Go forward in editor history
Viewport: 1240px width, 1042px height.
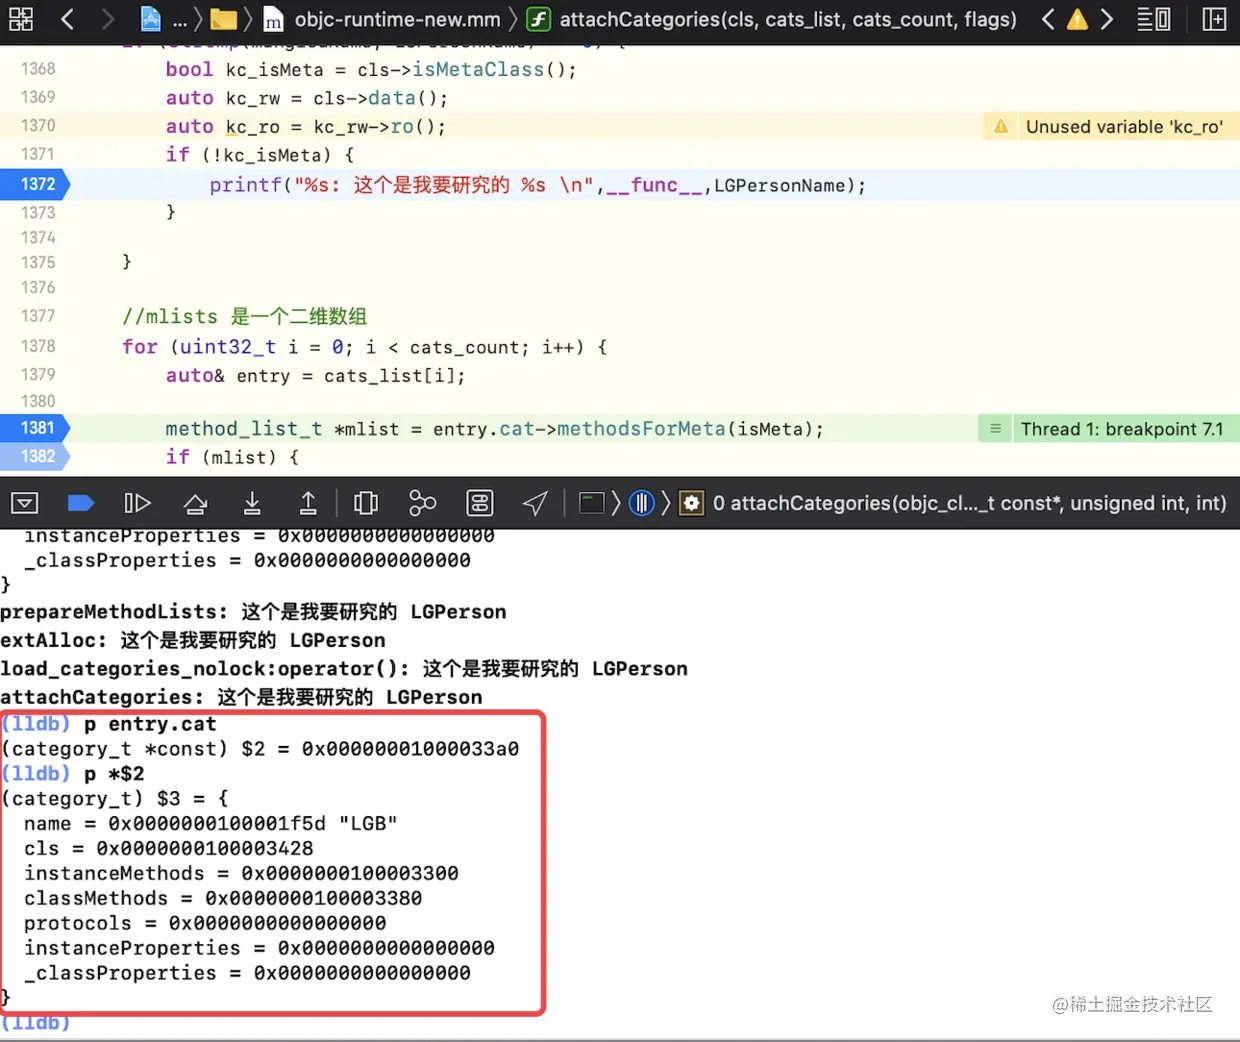(x=107, y=18)
